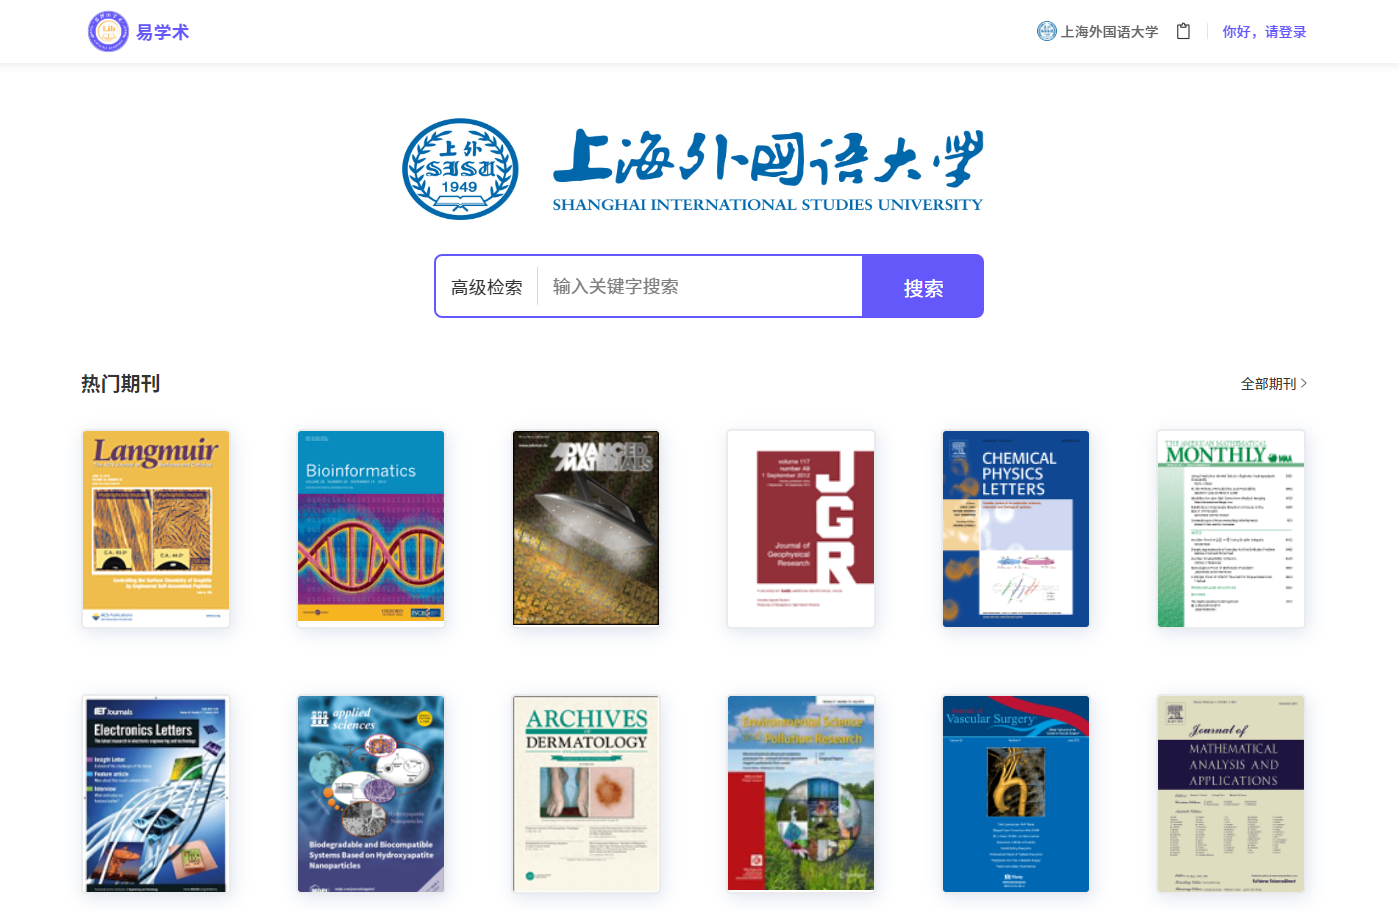
Task: Click the SISU globe icon beside 上海外国语大学
Action: click(x=1046, y=31)
